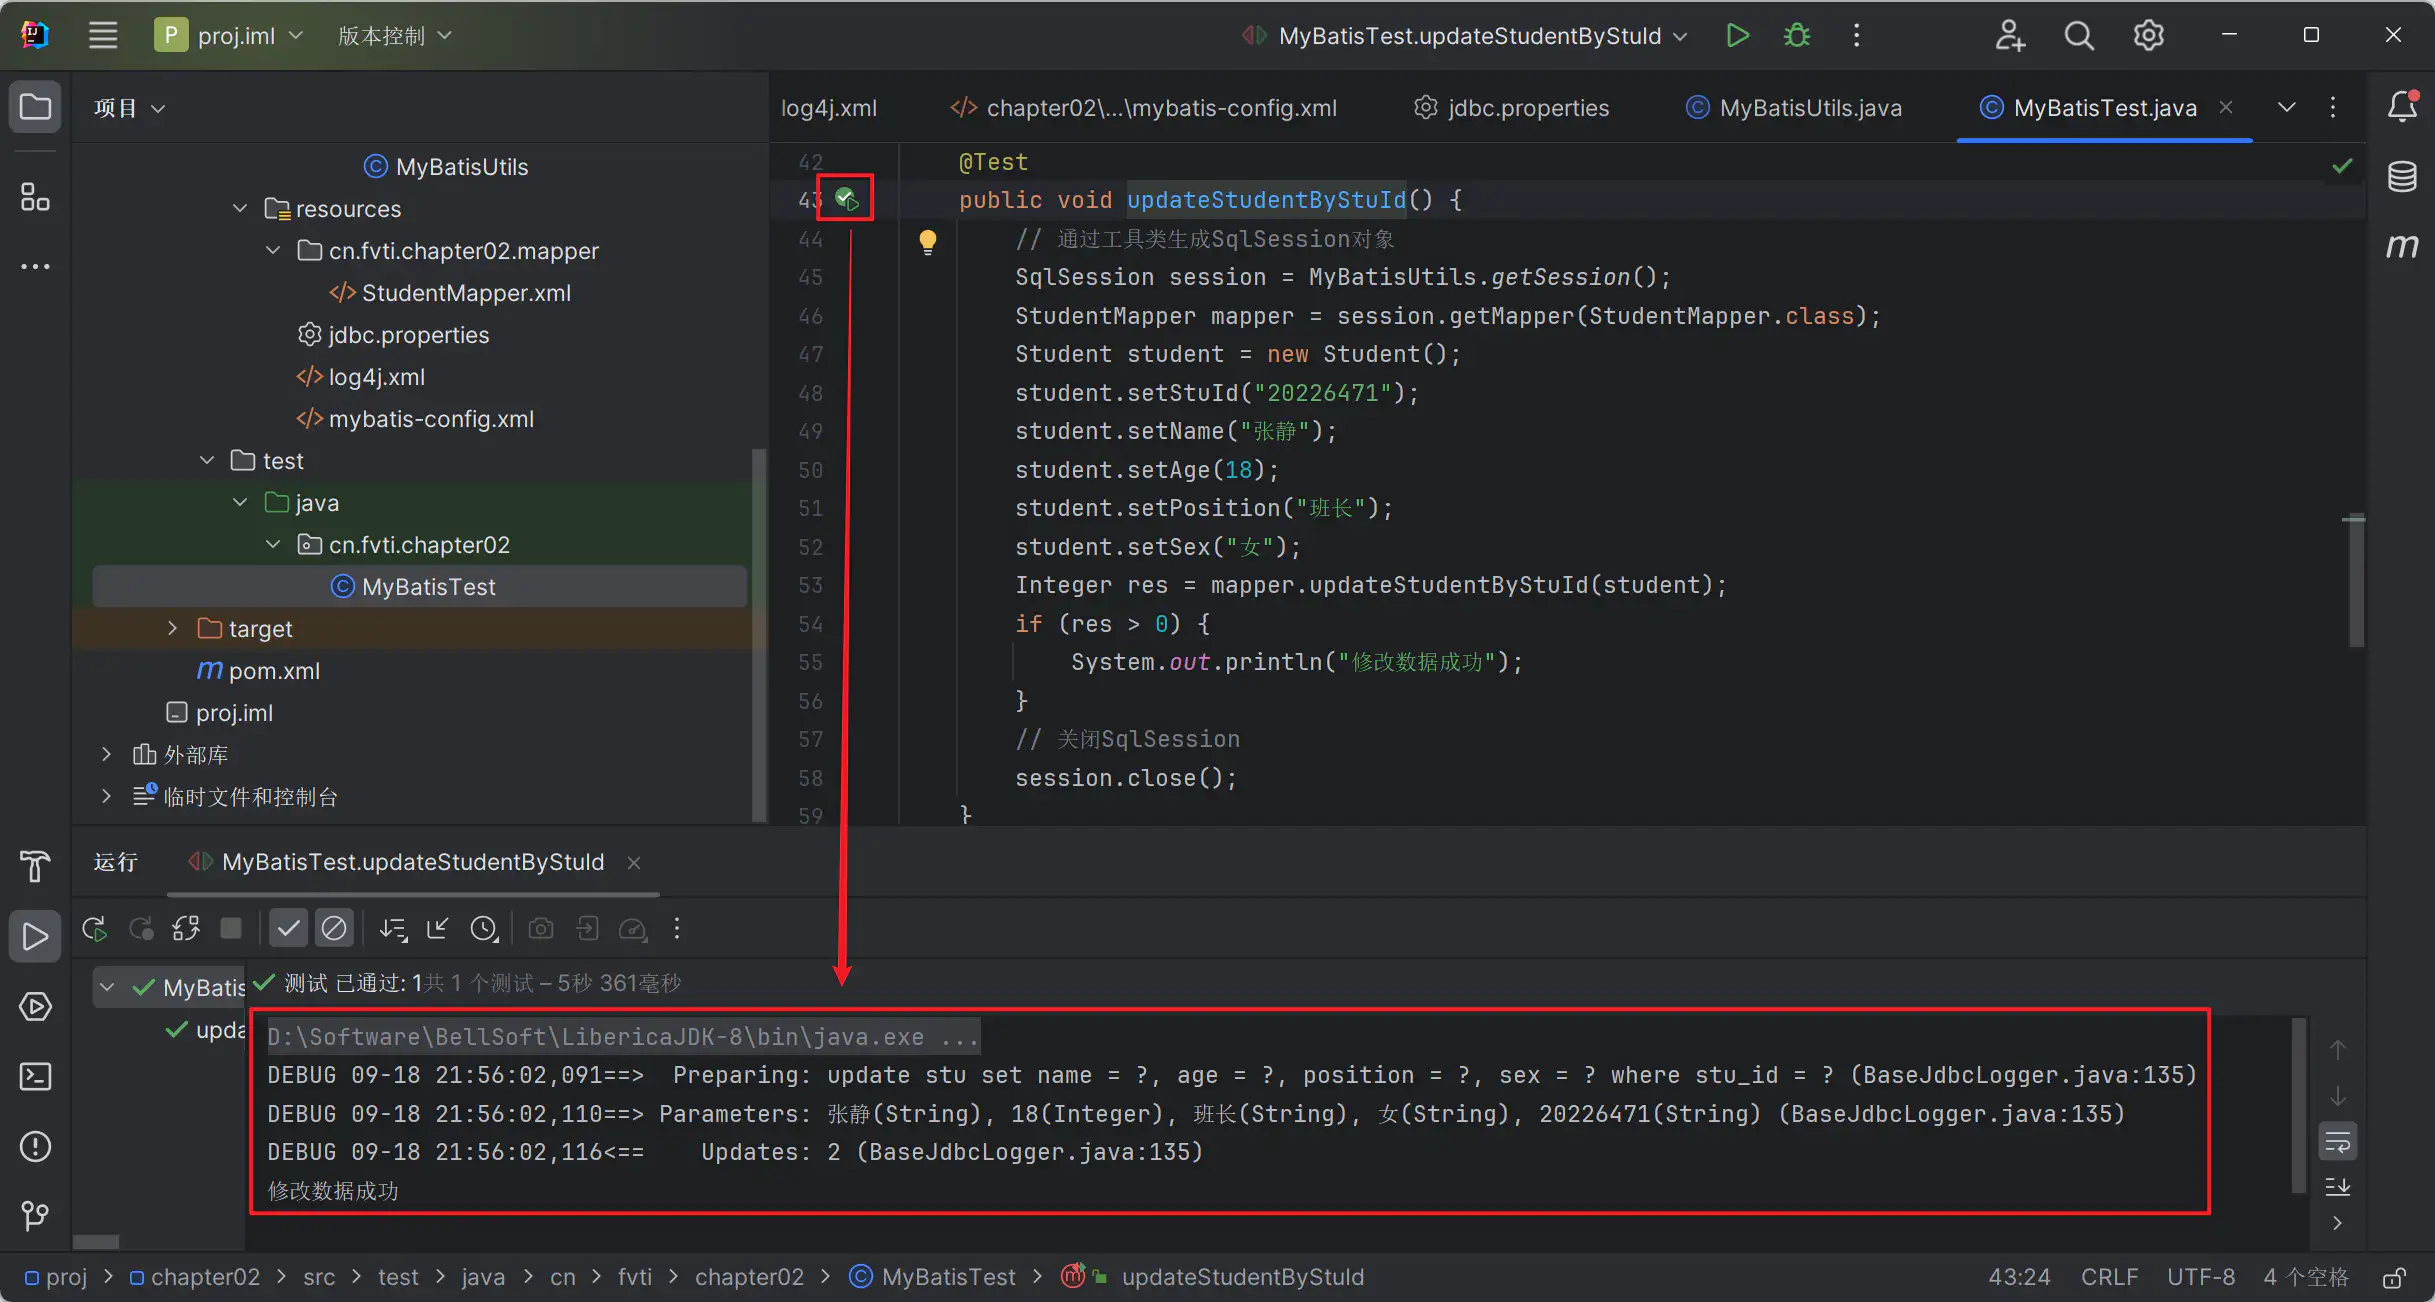The height and width of the screenshot is (1302, 2435).
Task: Toggle read-only lock in status bar
Action: [x=2394, y=1278]
